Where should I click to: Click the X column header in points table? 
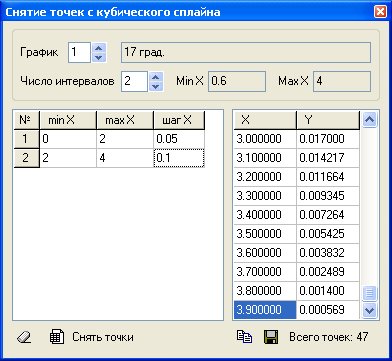(x=265, y=120)
